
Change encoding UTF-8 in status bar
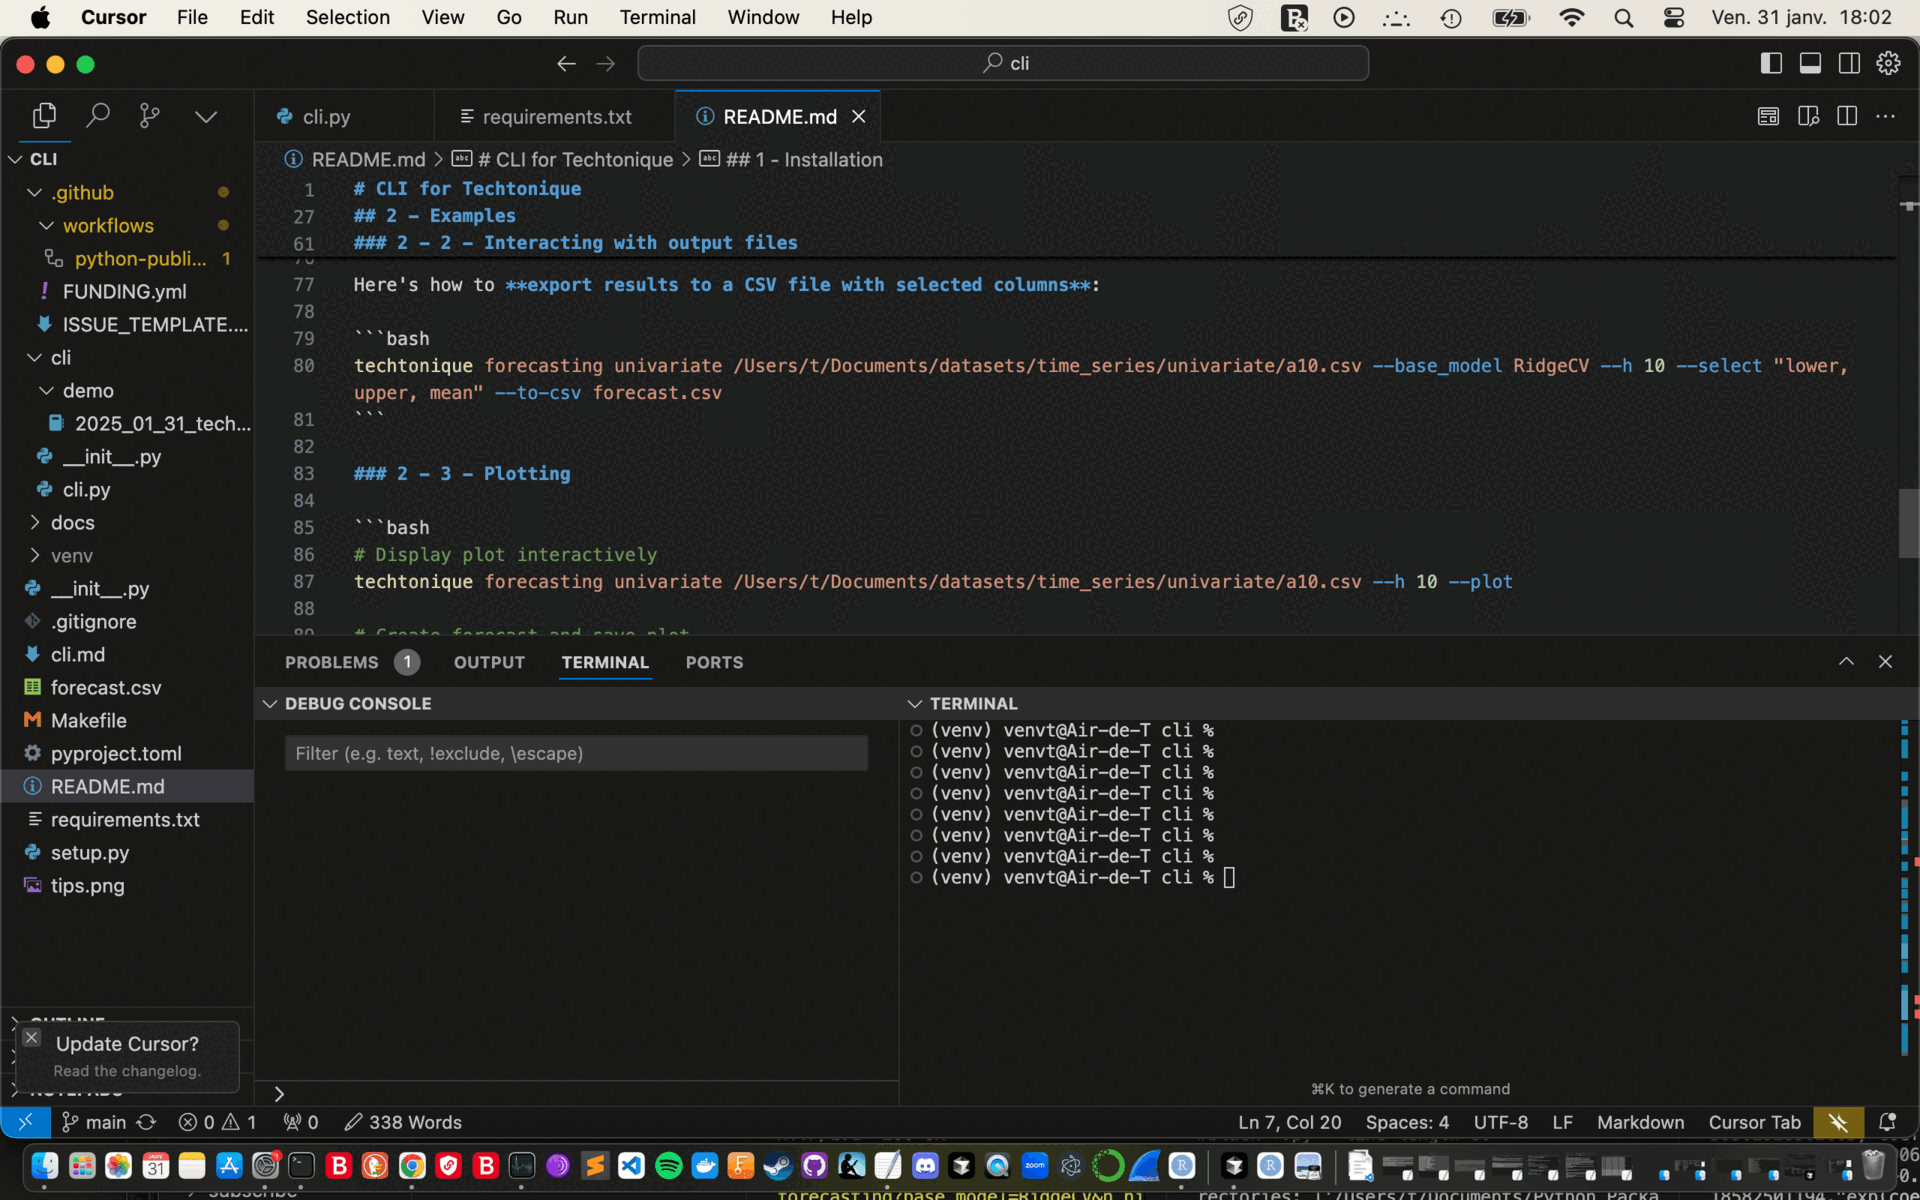[1500, 1122]
